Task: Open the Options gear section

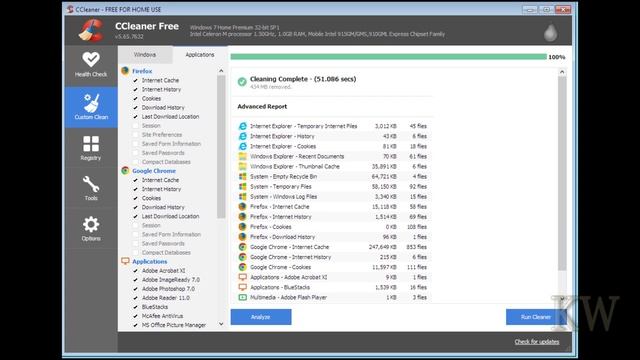Action: coord(91,229)
